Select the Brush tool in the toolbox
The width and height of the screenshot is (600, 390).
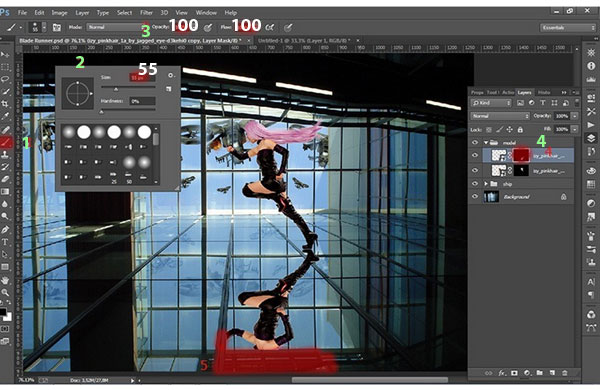(5, 142)
